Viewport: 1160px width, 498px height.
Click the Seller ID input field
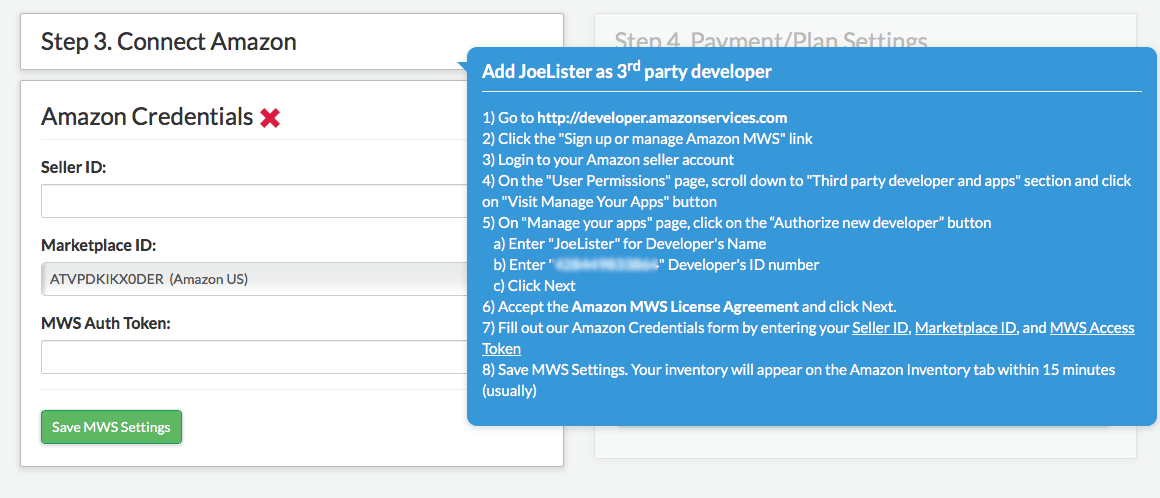pos(254,201)
